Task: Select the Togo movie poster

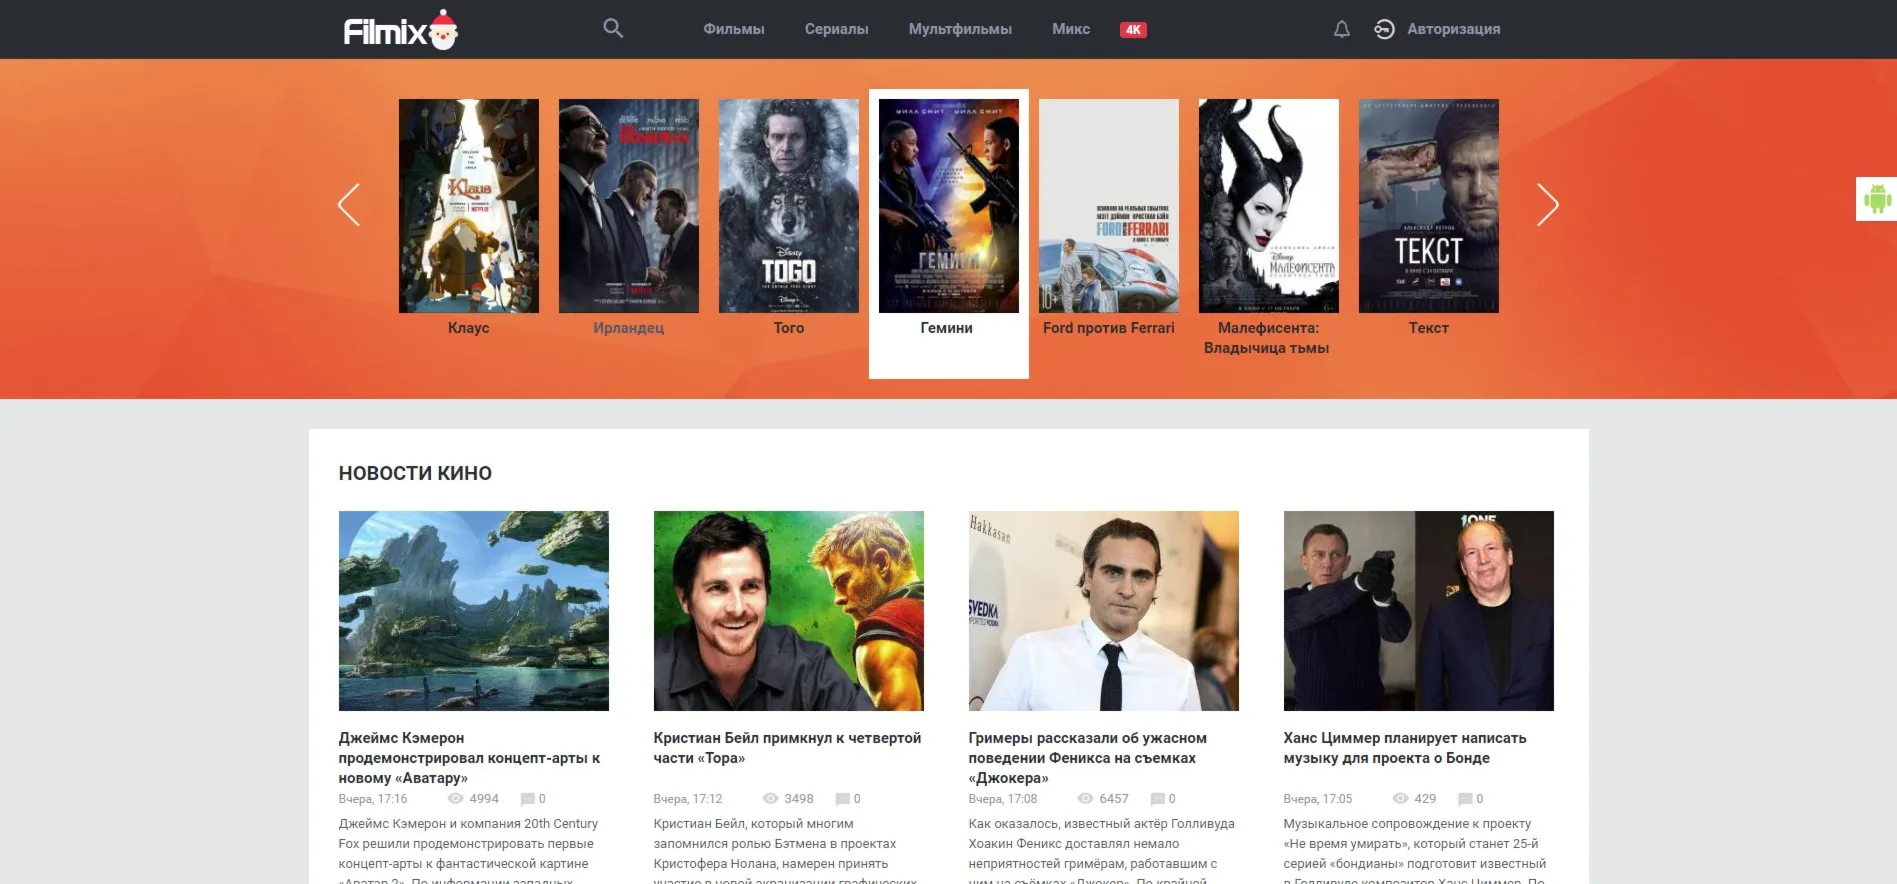Action: click(x=788, y=206)
